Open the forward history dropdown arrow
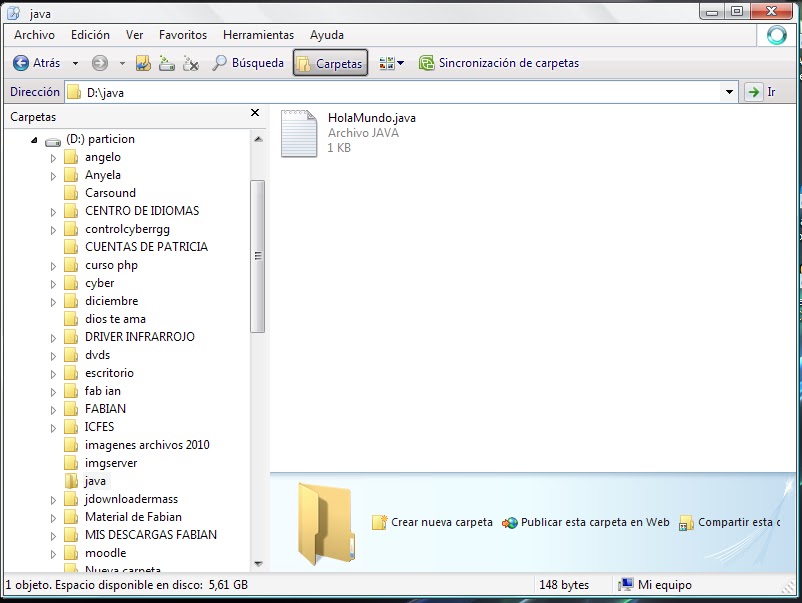 click(x=122, y=63)
